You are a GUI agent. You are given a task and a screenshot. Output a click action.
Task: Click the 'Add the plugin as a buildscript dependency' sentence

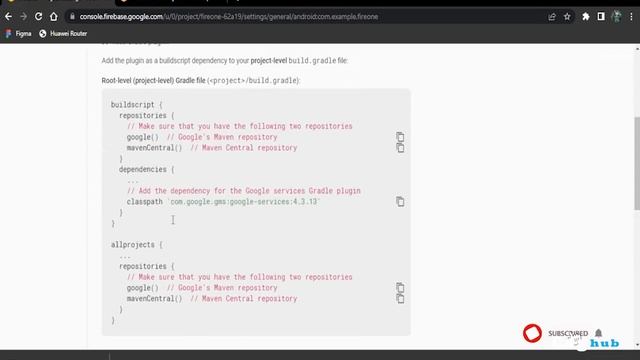point(224,60)
